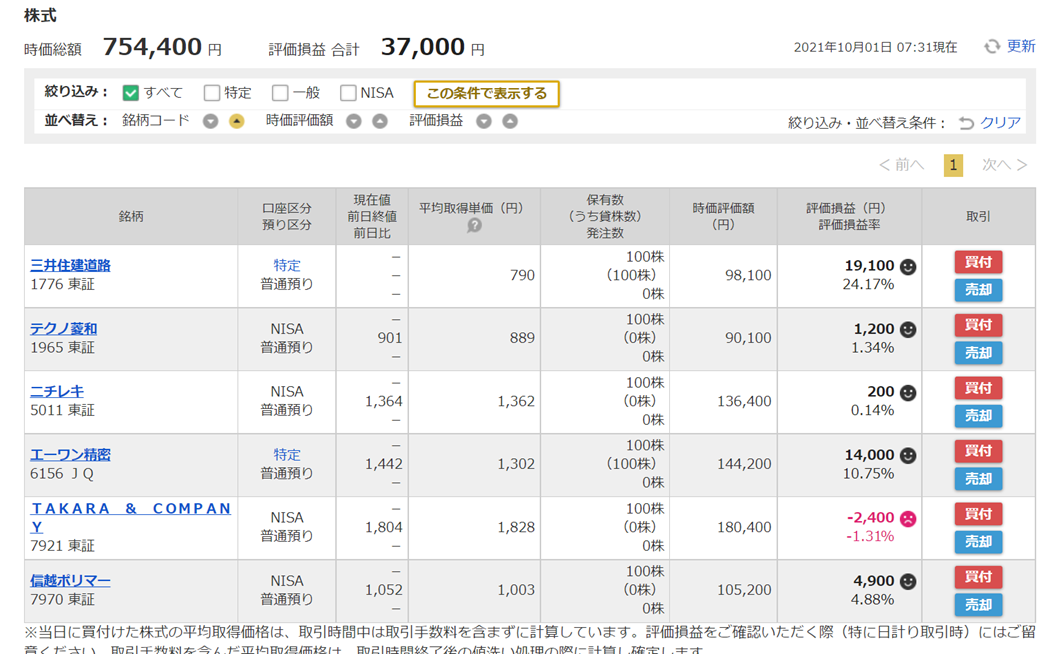
Task: Sort 銘柄コード ascending with up arrow
Action: coord(237,121)
